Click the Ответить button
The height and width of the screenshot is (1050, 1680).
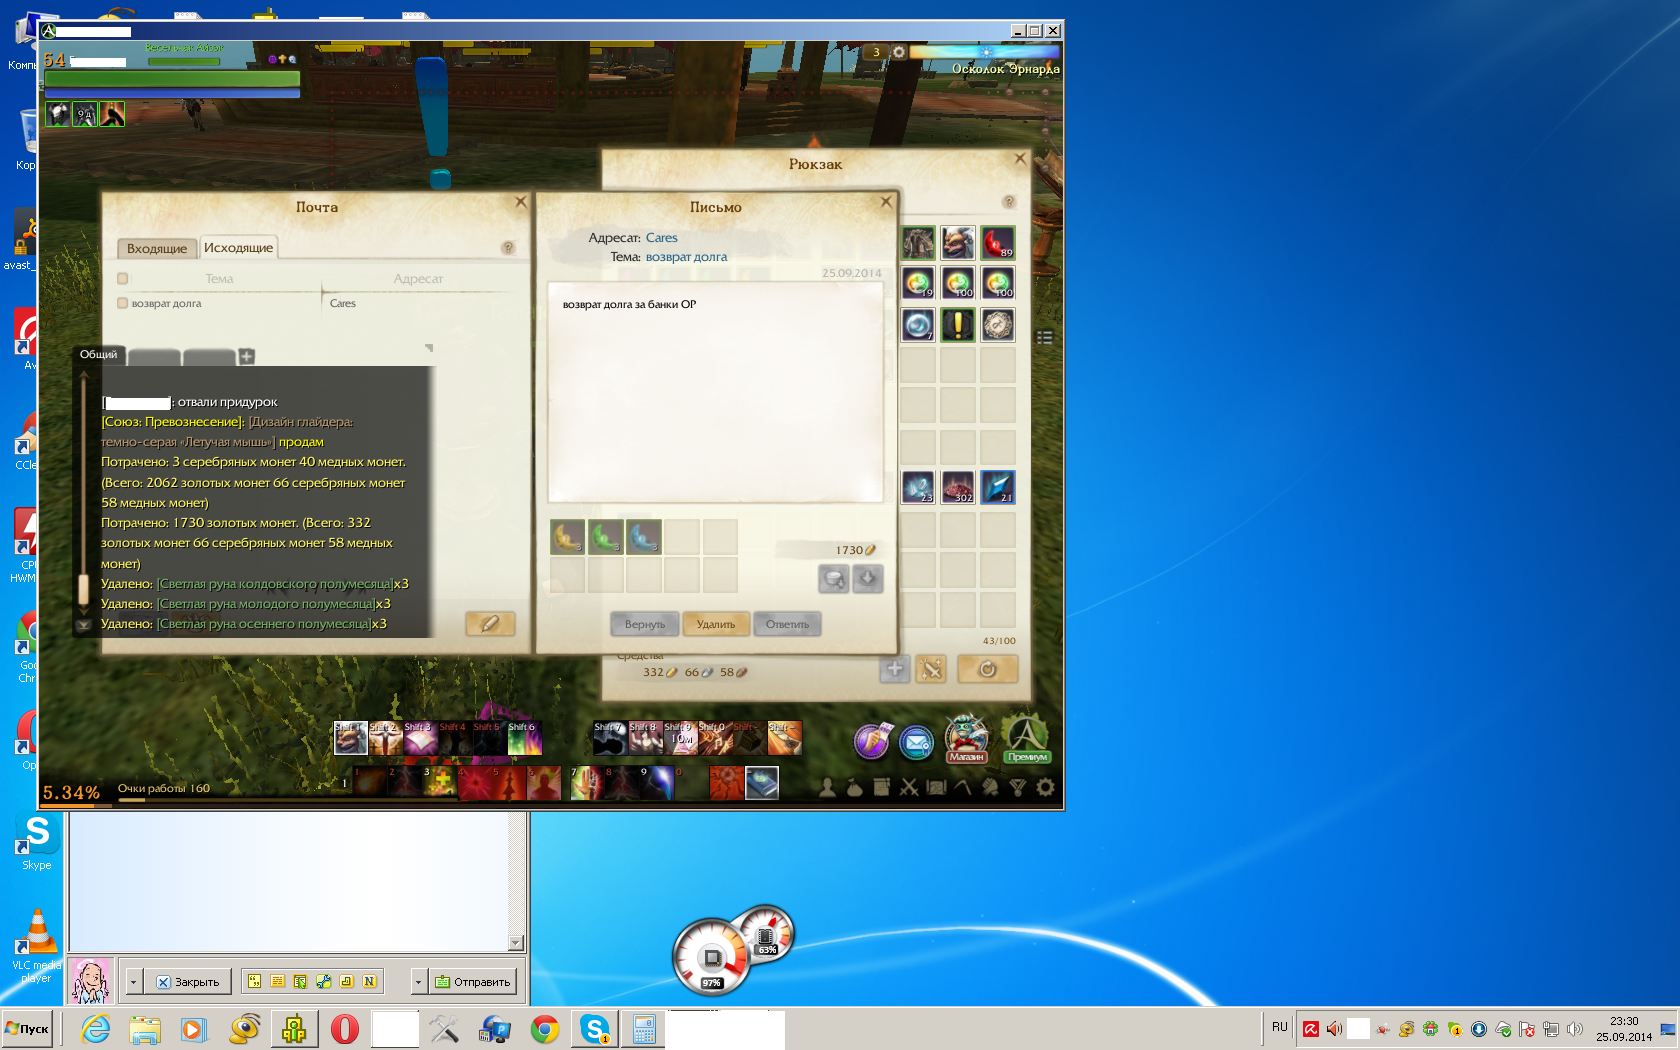pos(787,624)
